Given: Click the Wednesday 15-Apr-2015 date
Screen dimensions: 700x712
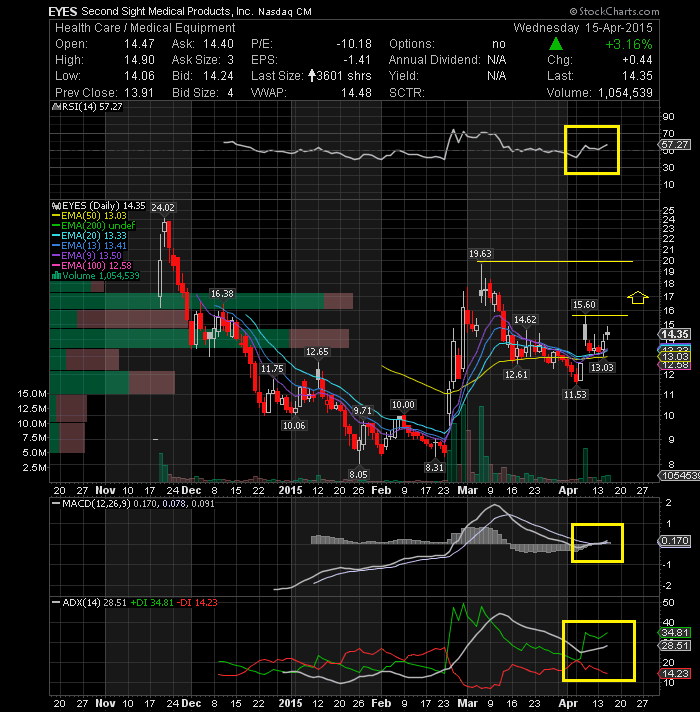Looking at the screenshot, I should tap(583, 28).
